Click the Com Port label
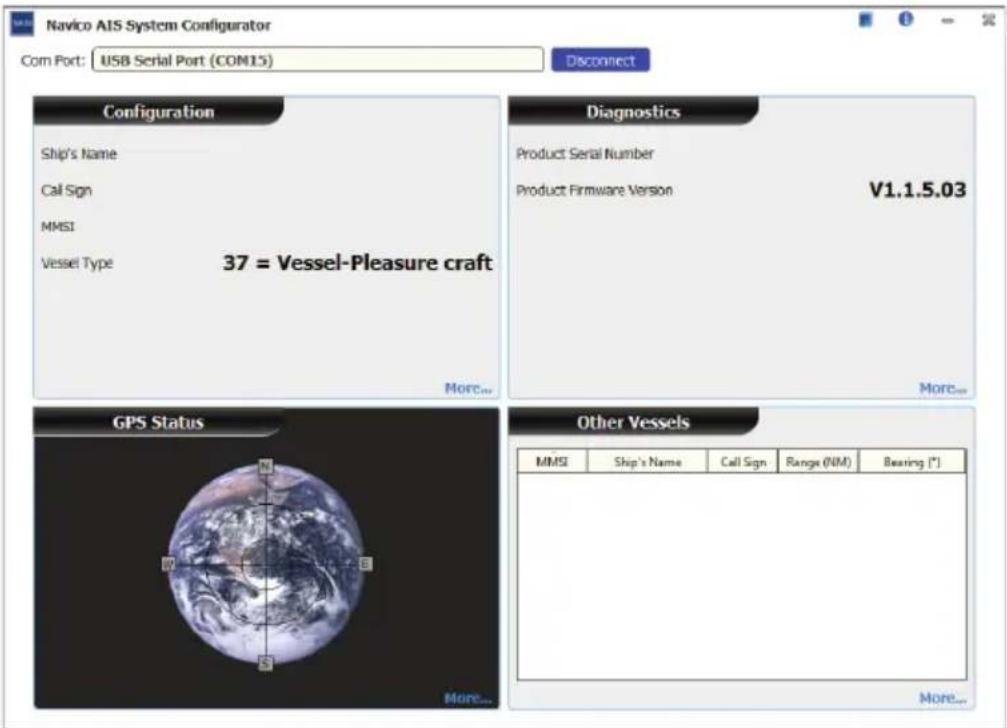 (x=53, y=60)
